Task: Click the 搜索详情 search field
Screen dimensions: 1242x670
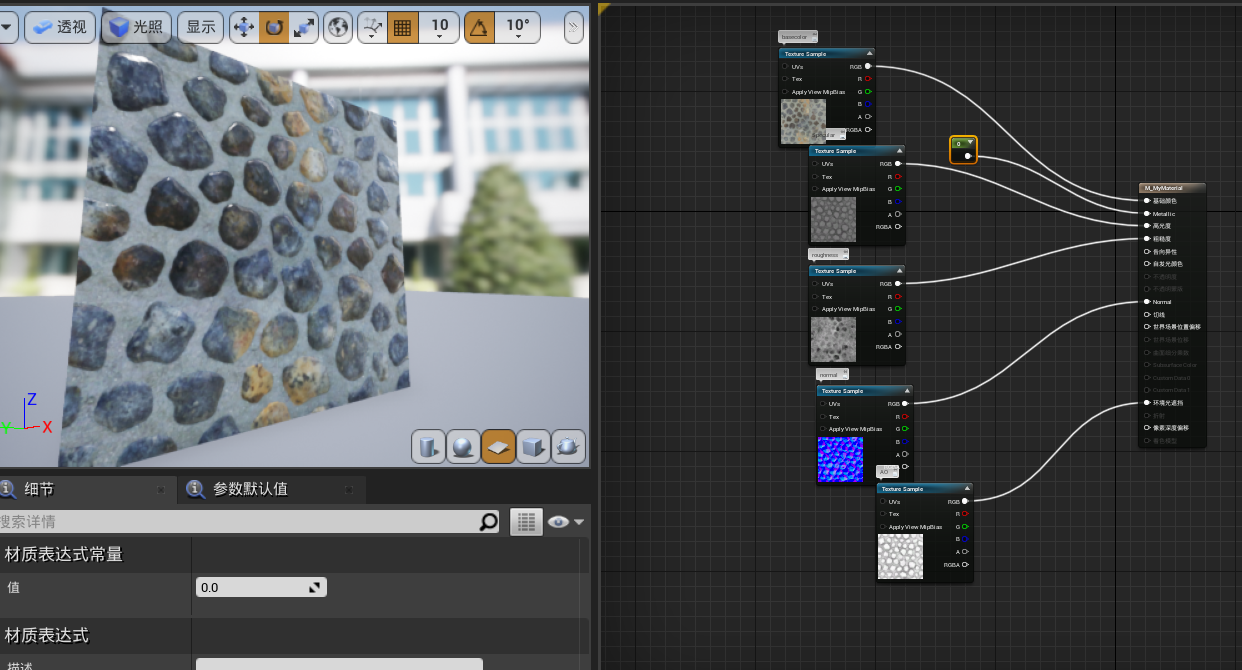Action: click(238, 521)
